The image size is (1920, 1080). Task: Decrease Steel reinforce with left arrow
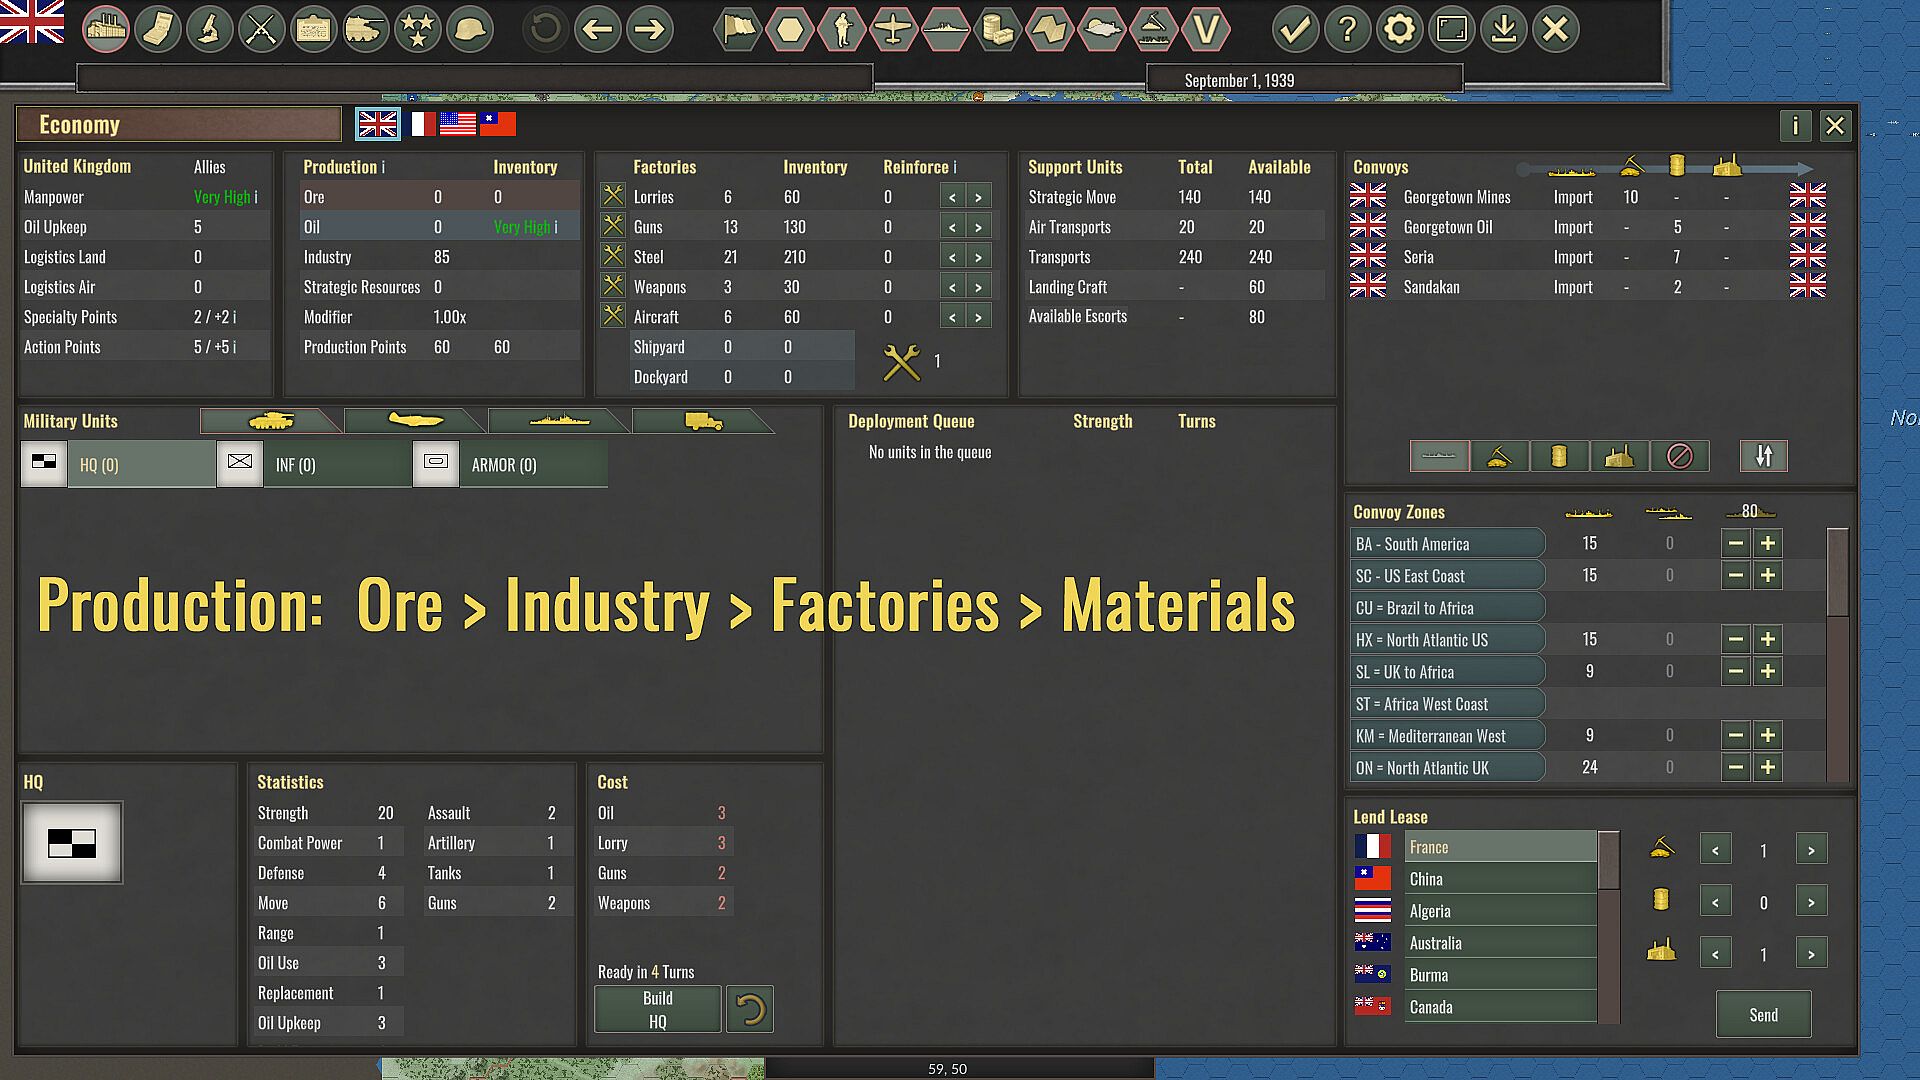tap(952, 258)
